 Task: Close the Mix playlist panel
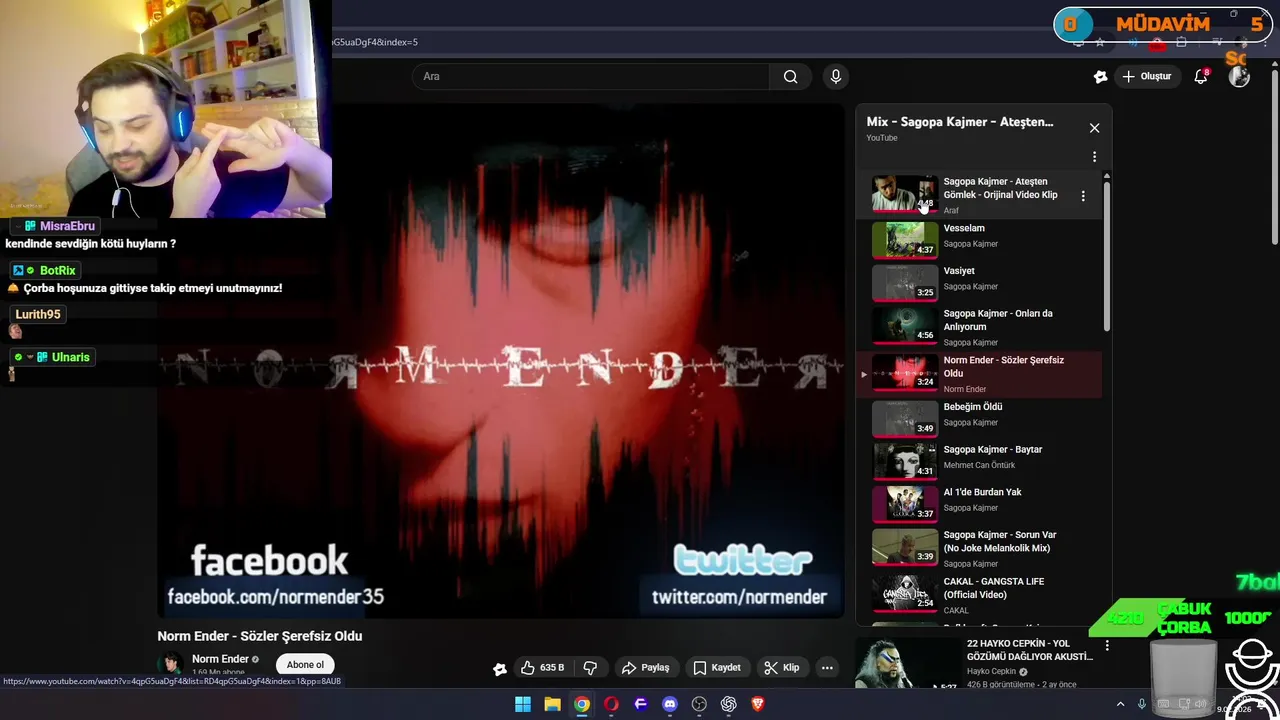(x=1094, y=128)
